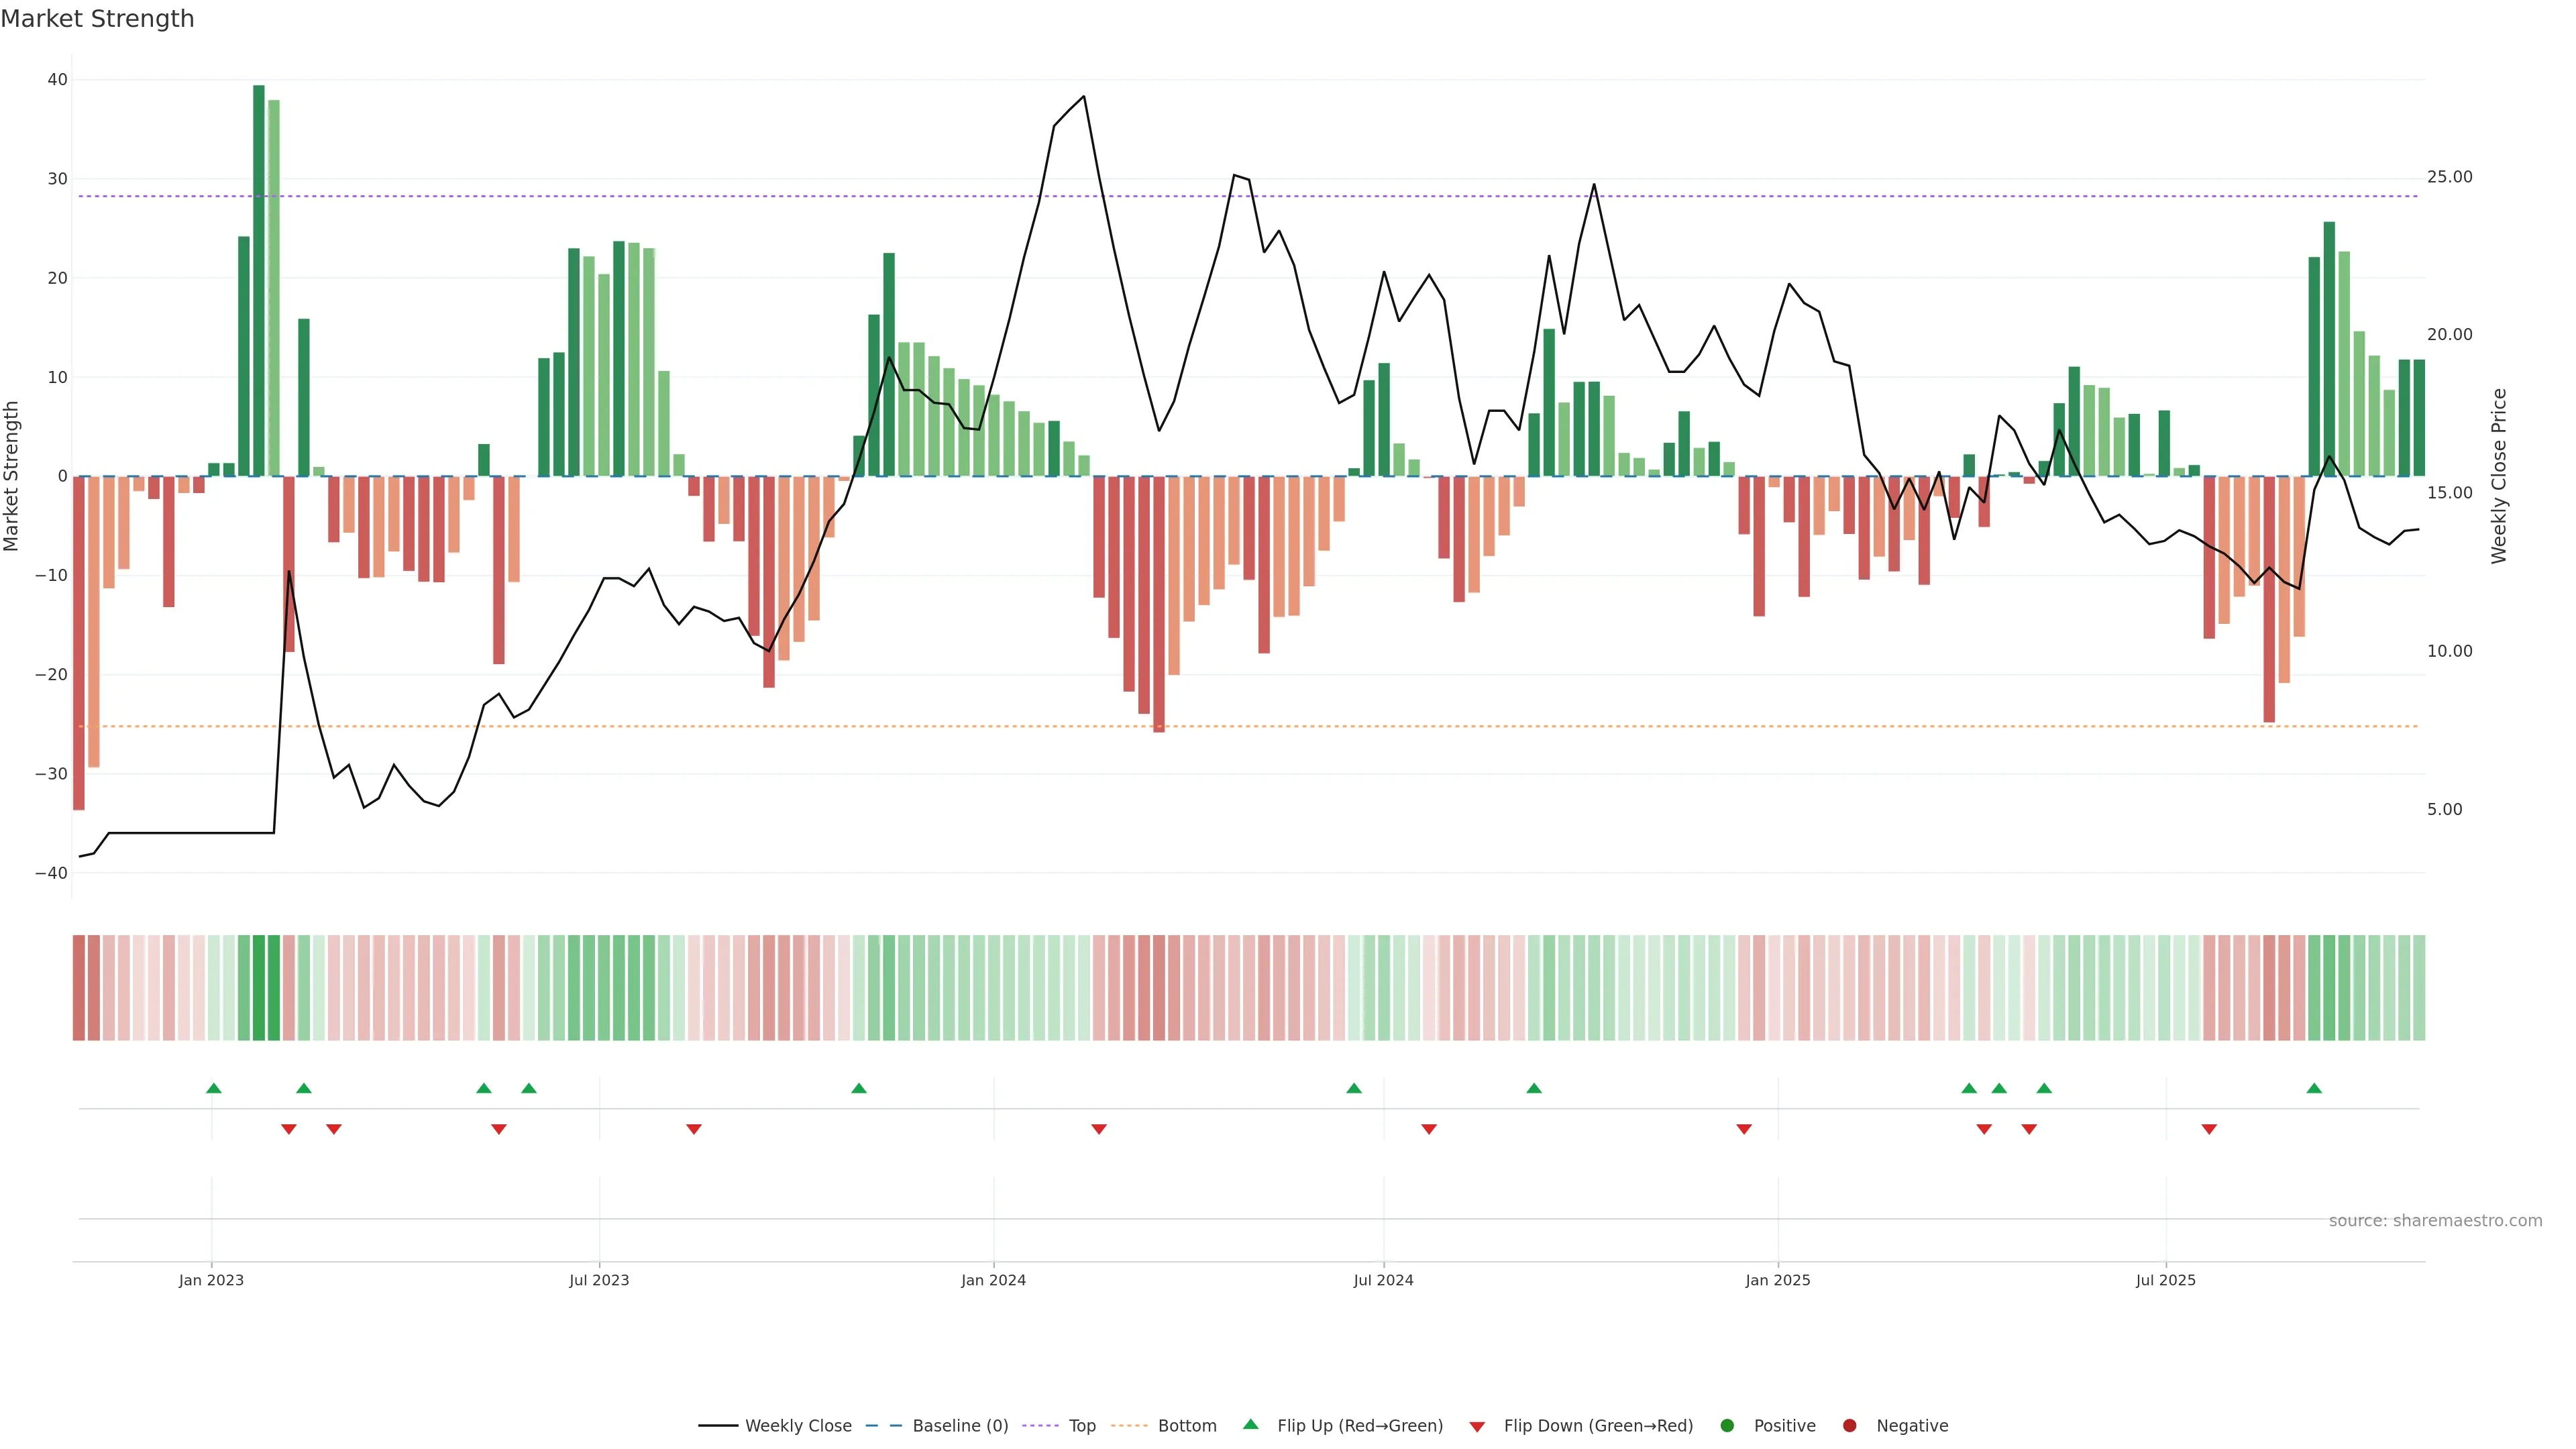Click the 25.00 weekly close price tick
2576x1449 pixels.
[2449, 177]
